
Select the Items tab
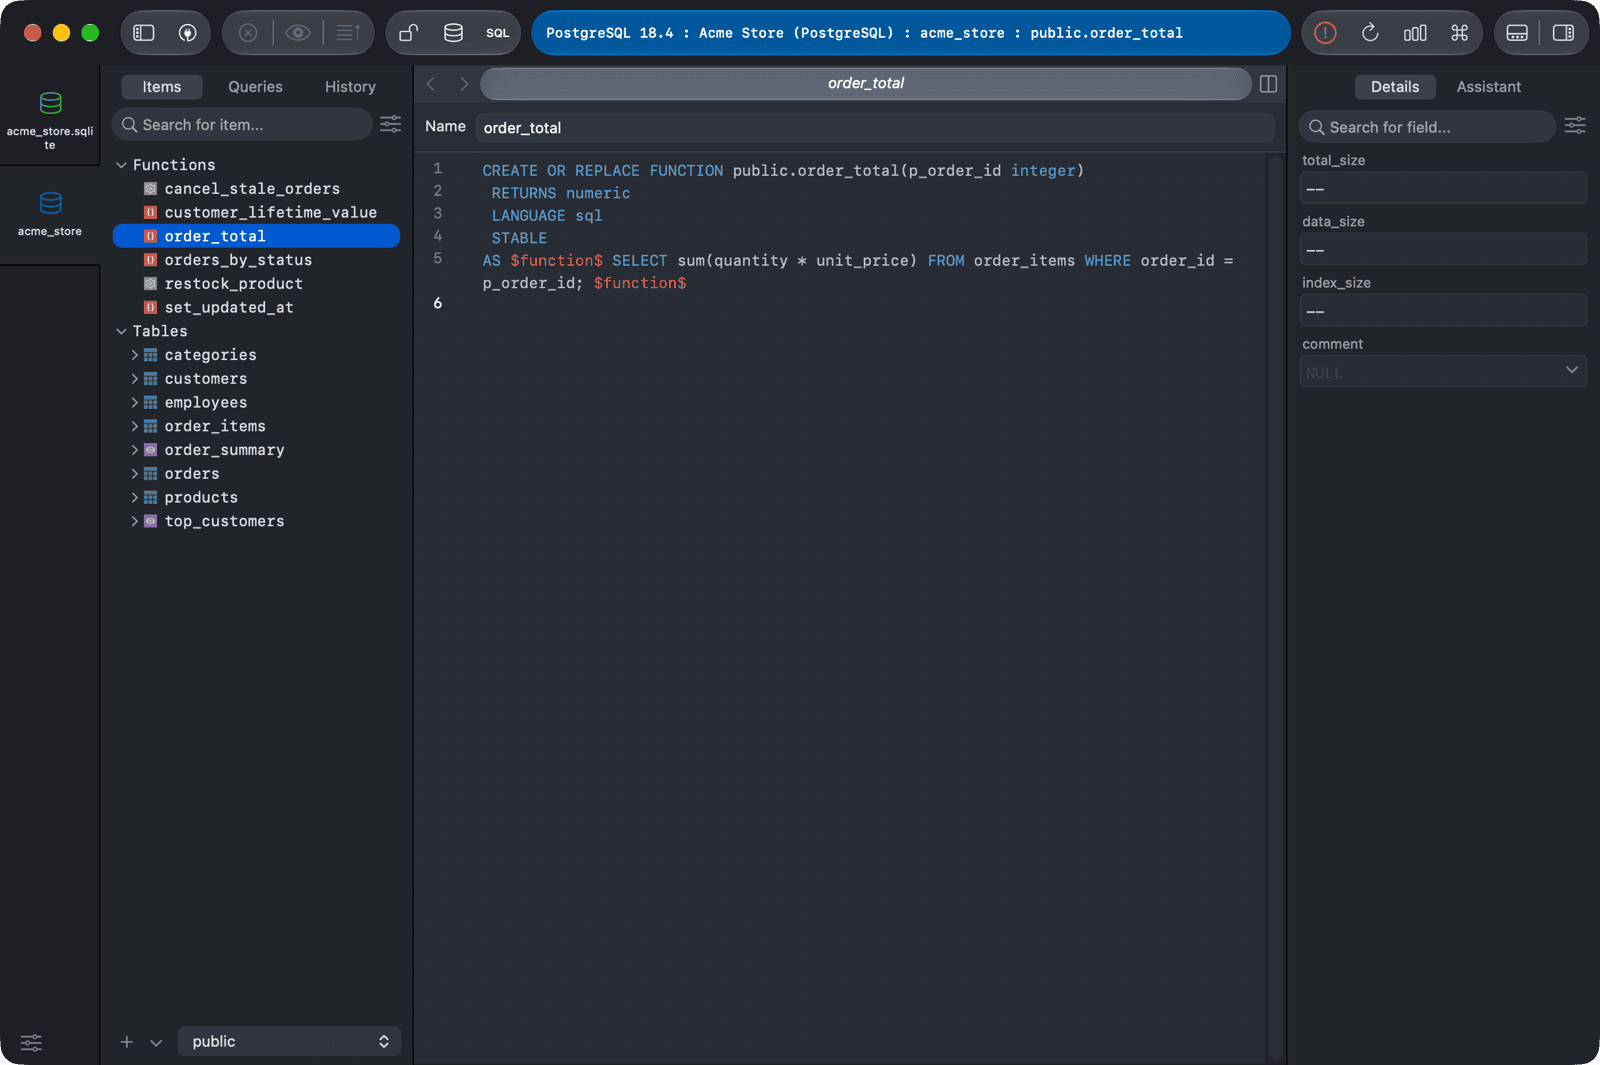(162, 87)
